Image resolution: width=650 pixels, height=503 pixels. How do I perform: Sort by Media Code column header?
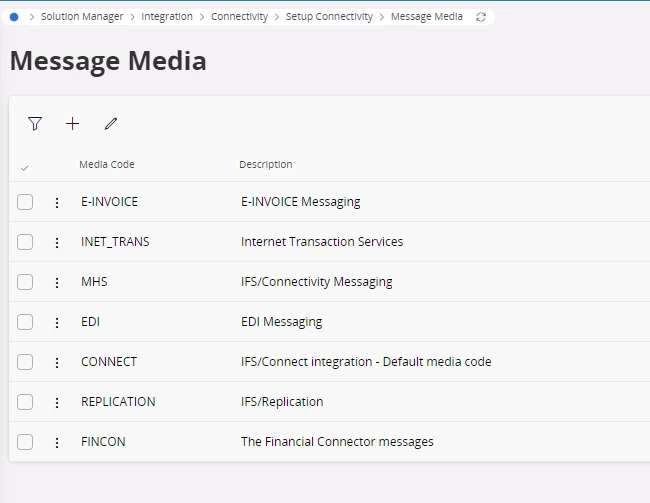[x=107, y=164]
